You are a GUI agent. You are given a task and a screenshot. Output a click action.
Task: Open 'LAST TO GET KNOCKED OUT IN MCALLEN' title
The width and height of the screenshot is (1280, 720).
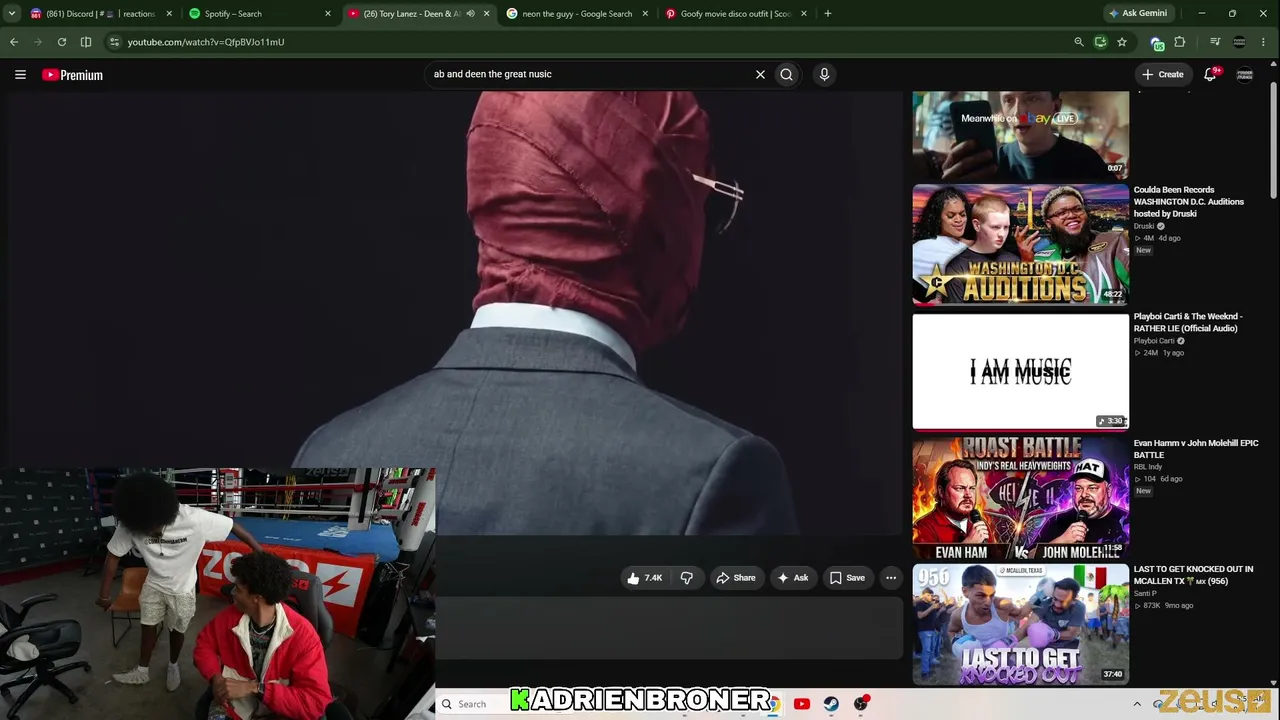coord(1193,575)
